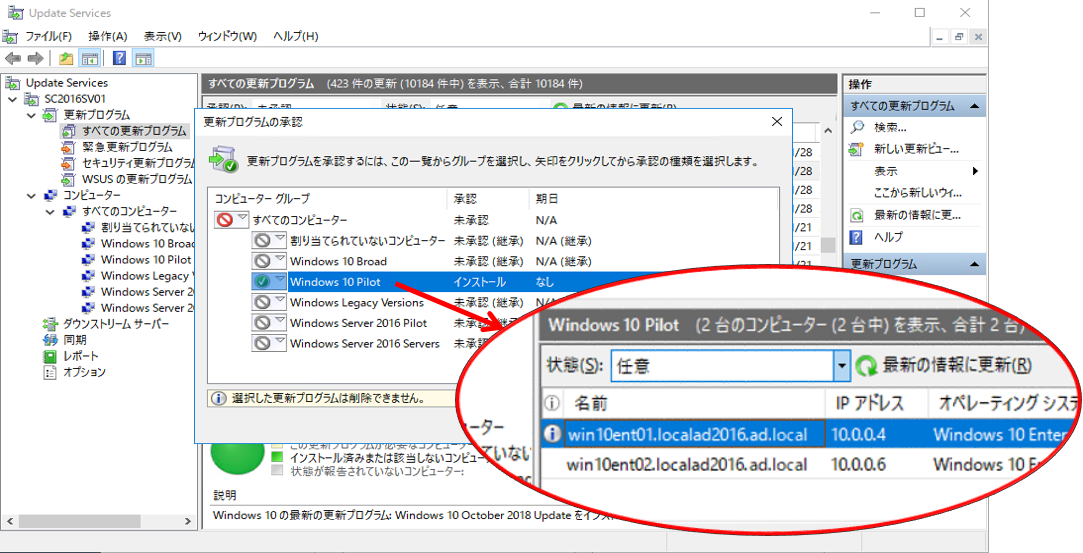Click the info icon beside win10ent01

tap(552, 434)
